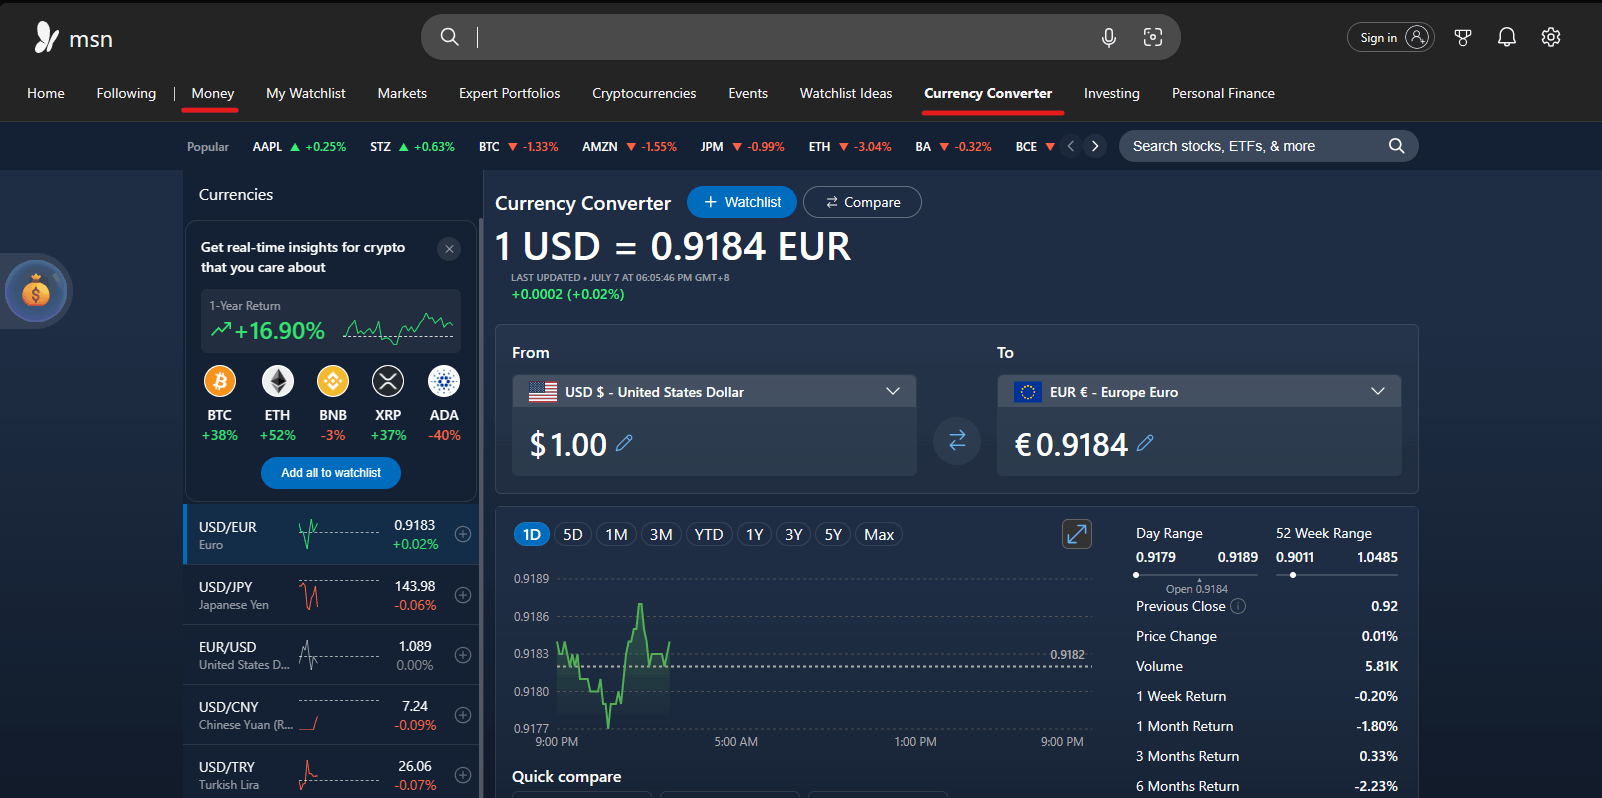Open the notifications bell
Viewport: 1602px width, 798px height.
coord(1507,37)
